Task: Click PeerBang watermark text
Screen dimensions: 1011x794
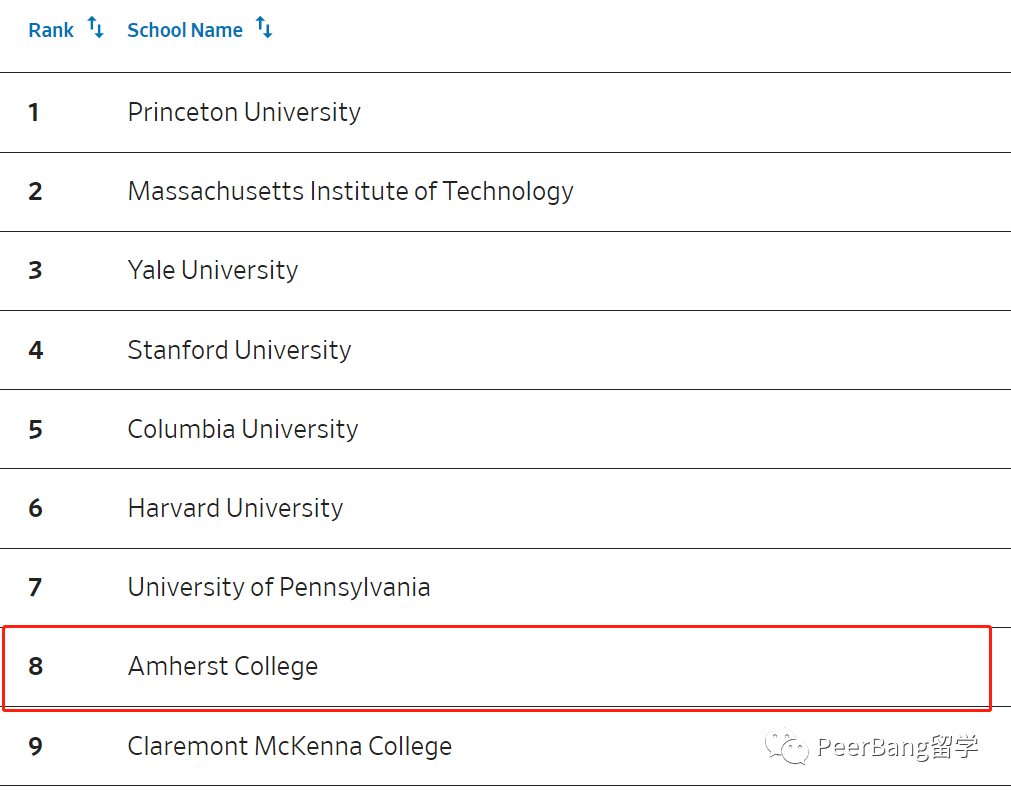Action: 898,747
